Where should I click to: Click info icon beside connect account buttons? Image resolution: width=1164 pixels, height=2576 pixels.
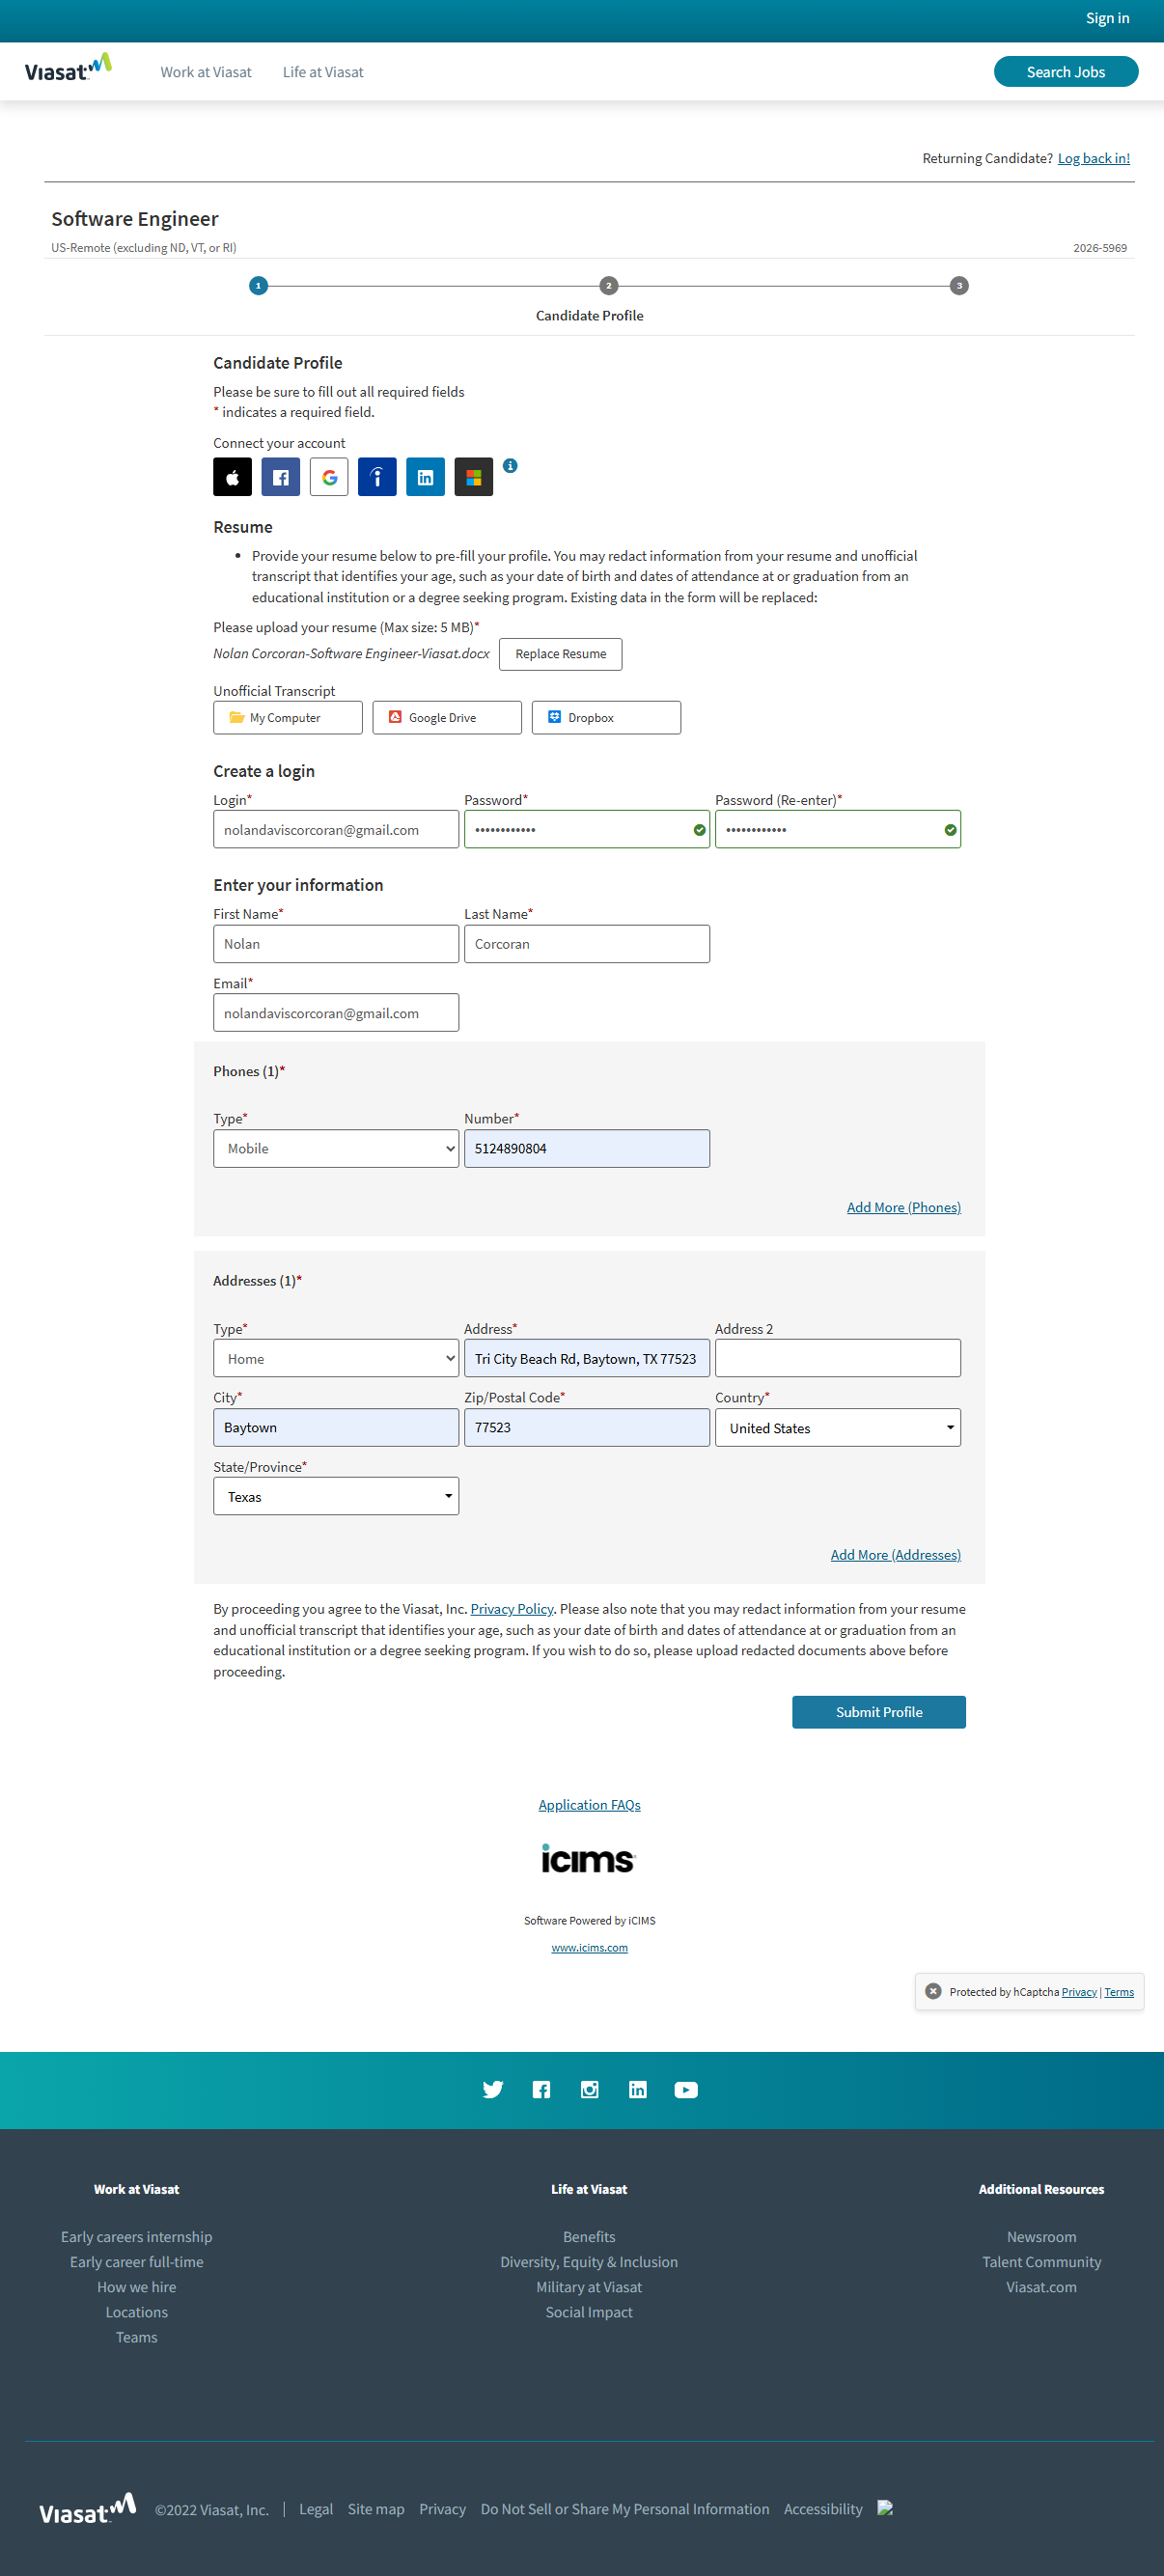(510, 466)
